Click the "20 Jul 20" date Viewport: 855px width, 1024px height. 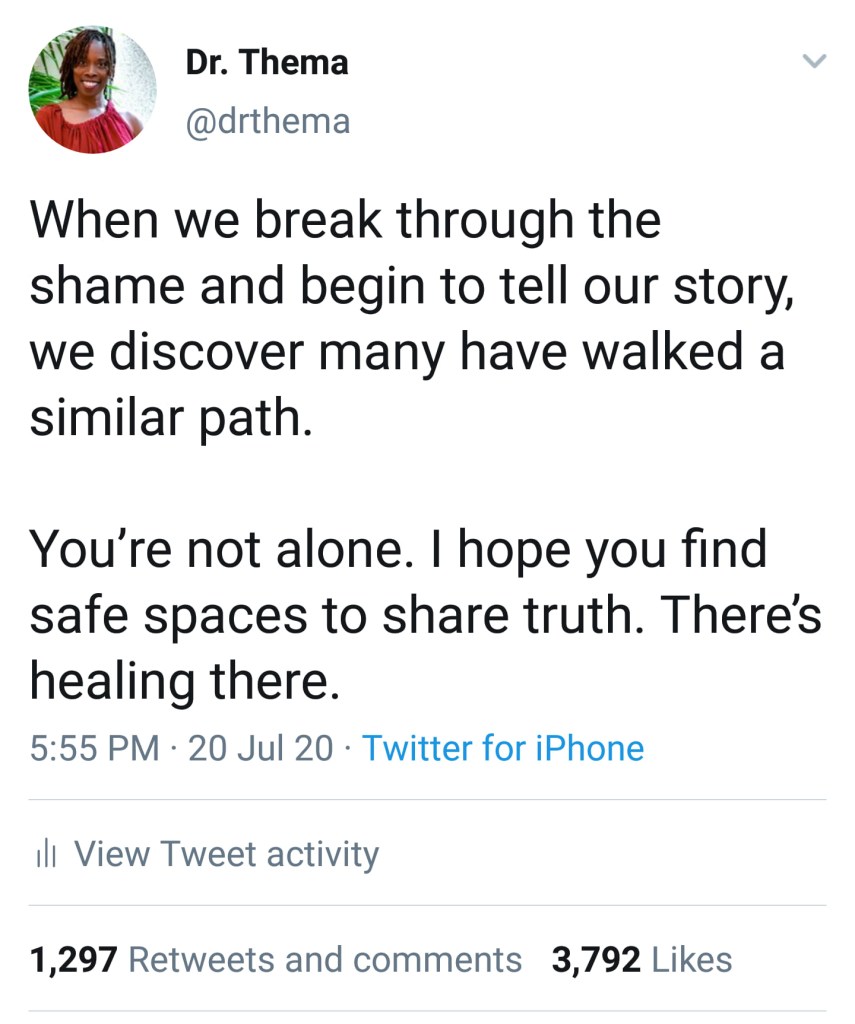click(260, 748)
